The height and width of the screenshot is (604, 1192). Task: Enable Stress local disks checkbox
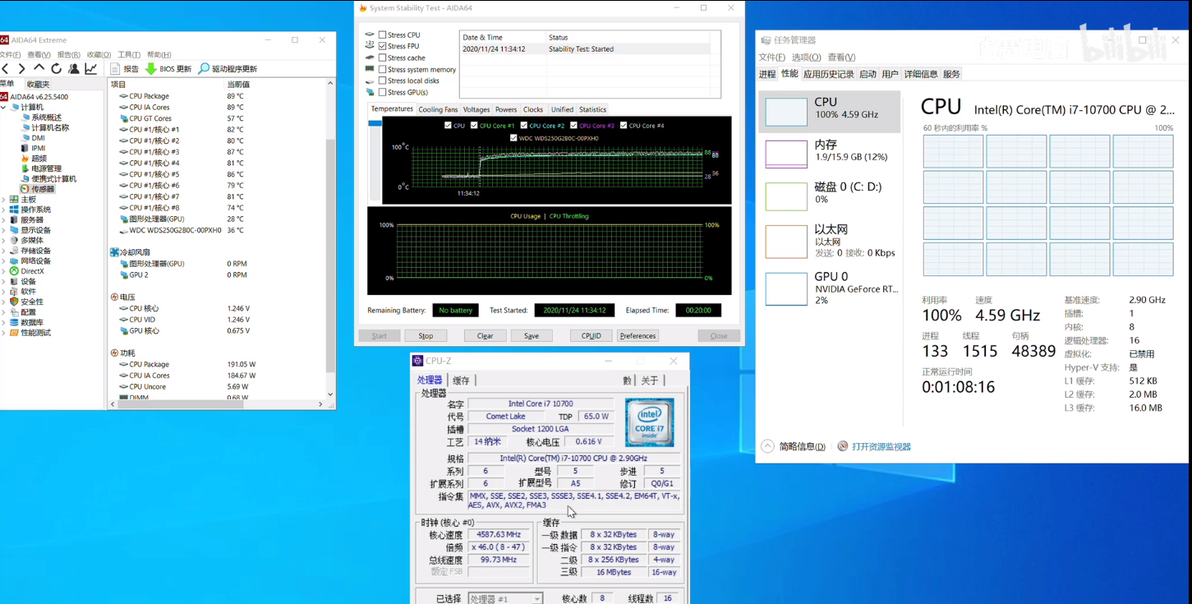[x=382, y=81]
